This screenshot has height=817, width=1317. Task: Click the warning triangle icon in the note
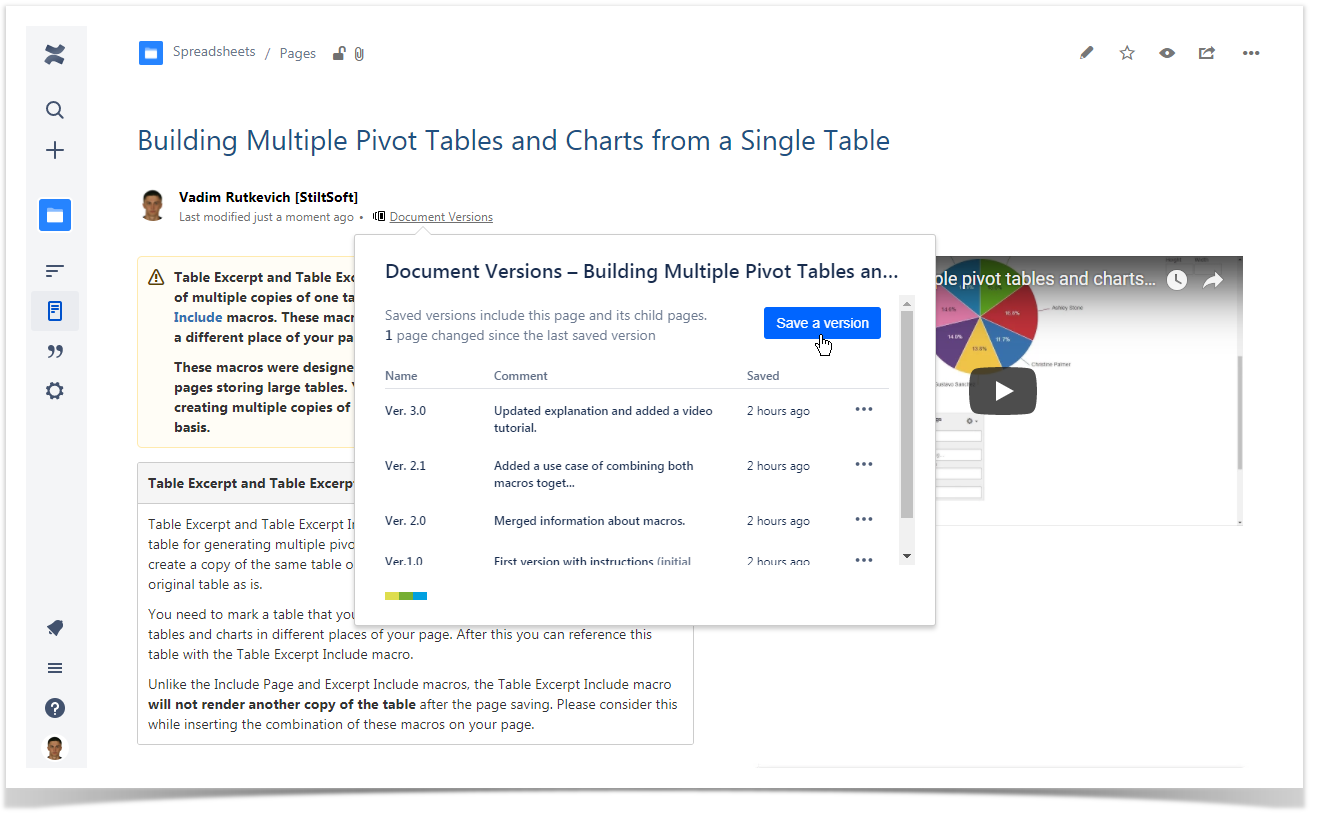coord(156,278)
